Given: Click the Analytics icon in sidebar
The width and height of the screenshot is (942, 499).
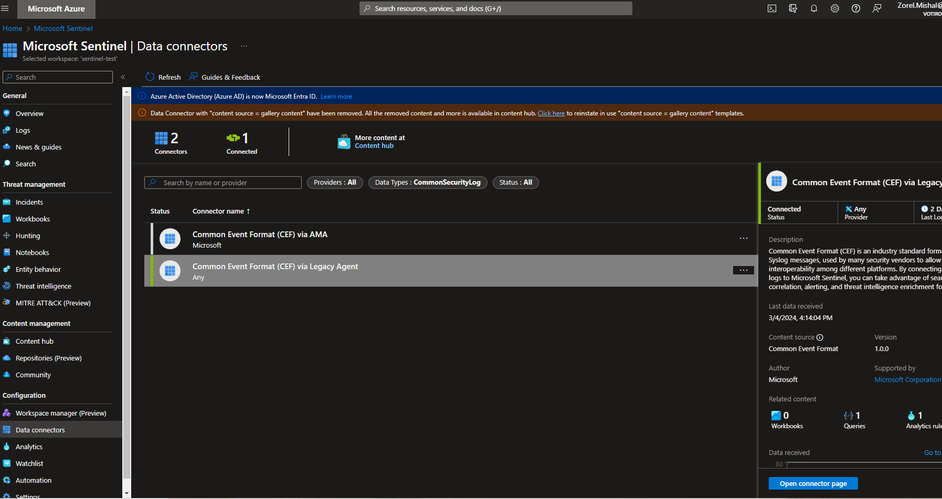Looking at the screenshot, I should click(7, 447).
